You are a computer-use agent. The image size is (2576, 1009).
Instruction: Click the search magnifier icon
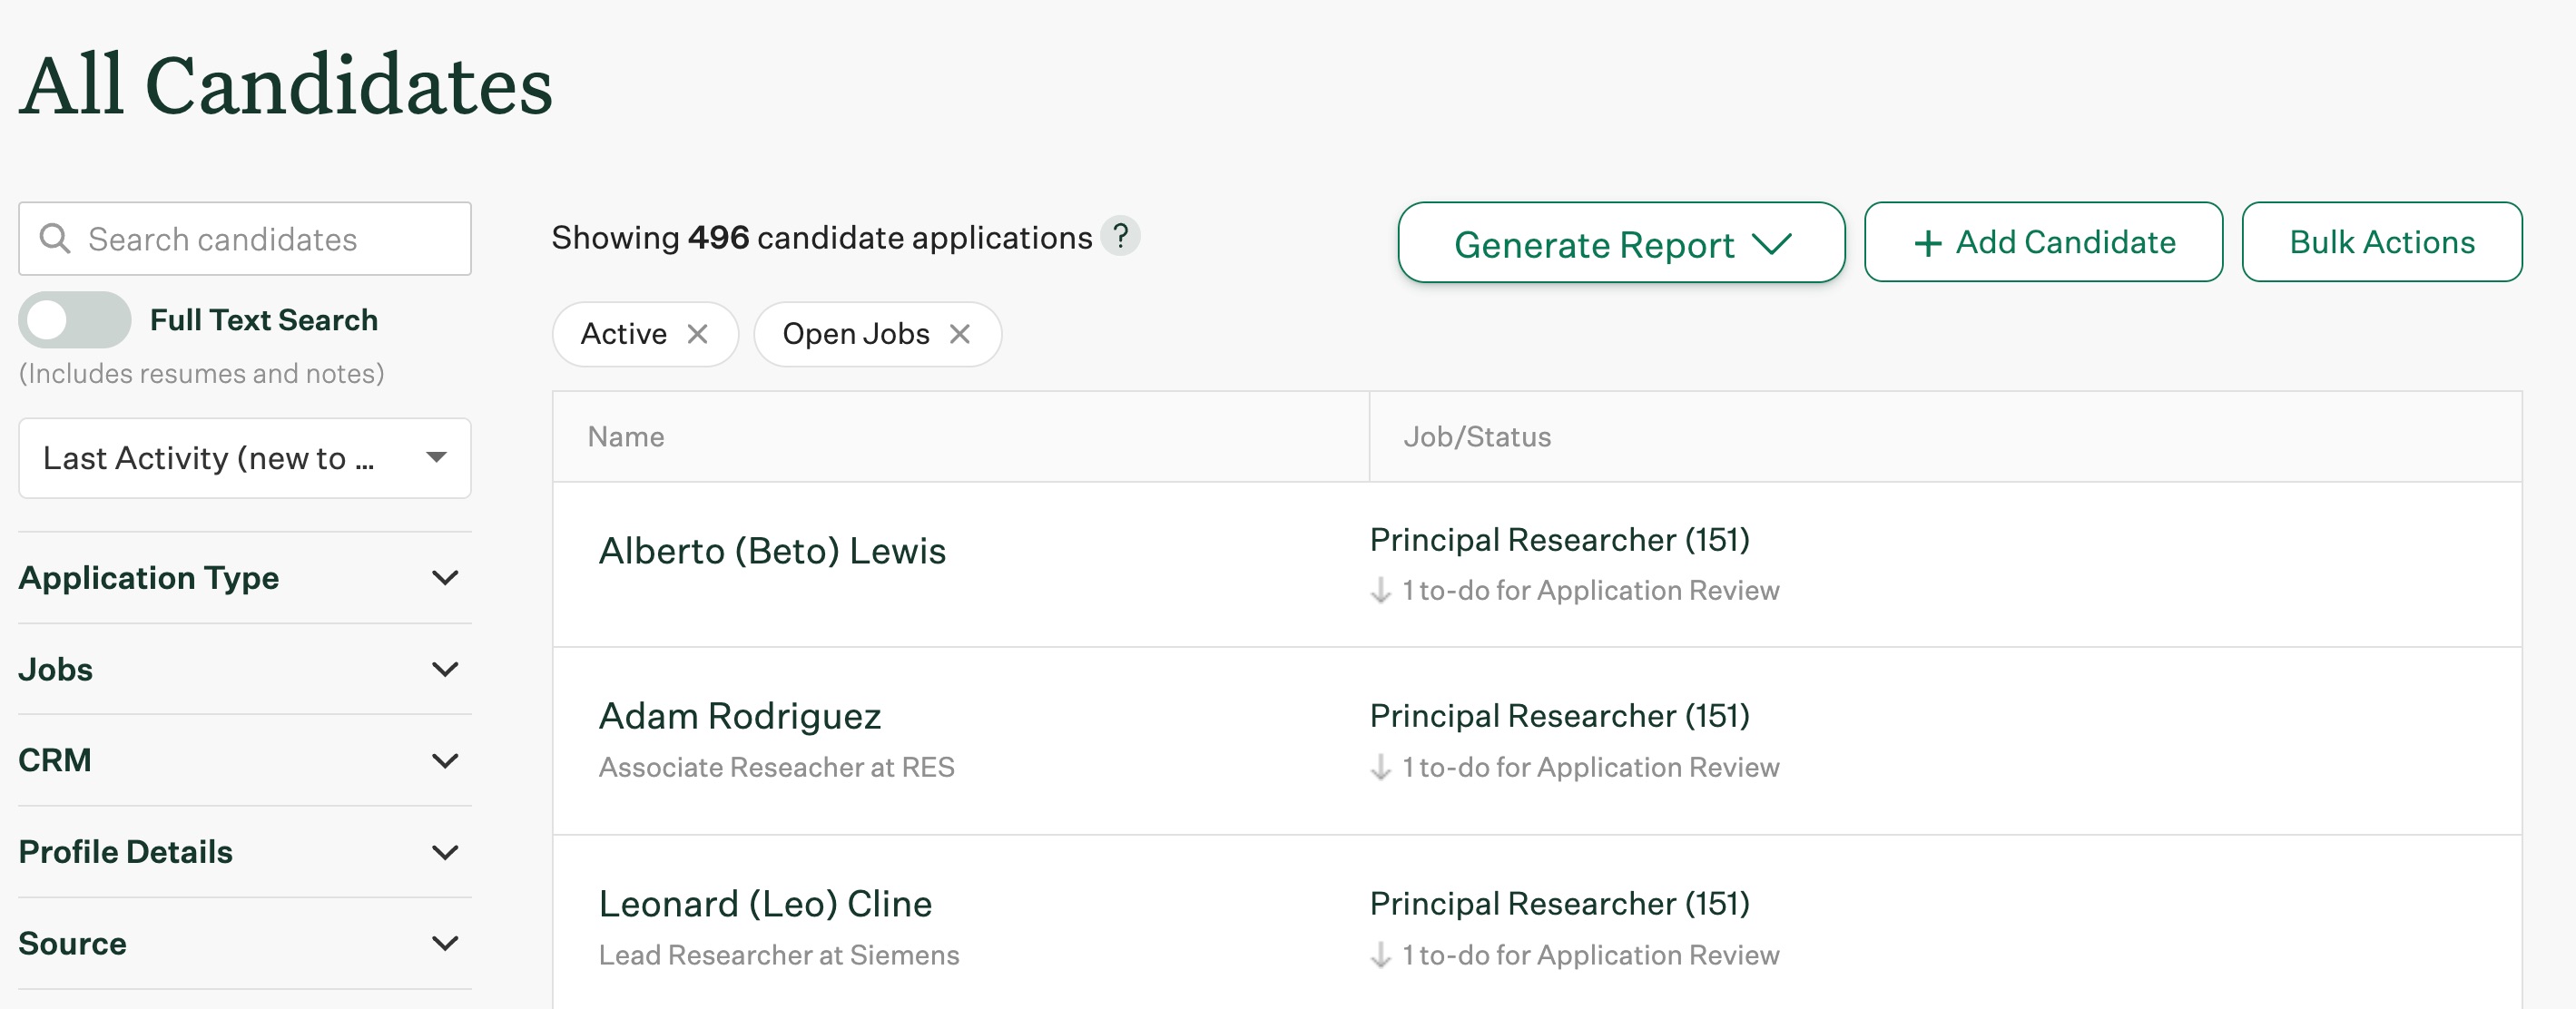[x=54, y=239]
